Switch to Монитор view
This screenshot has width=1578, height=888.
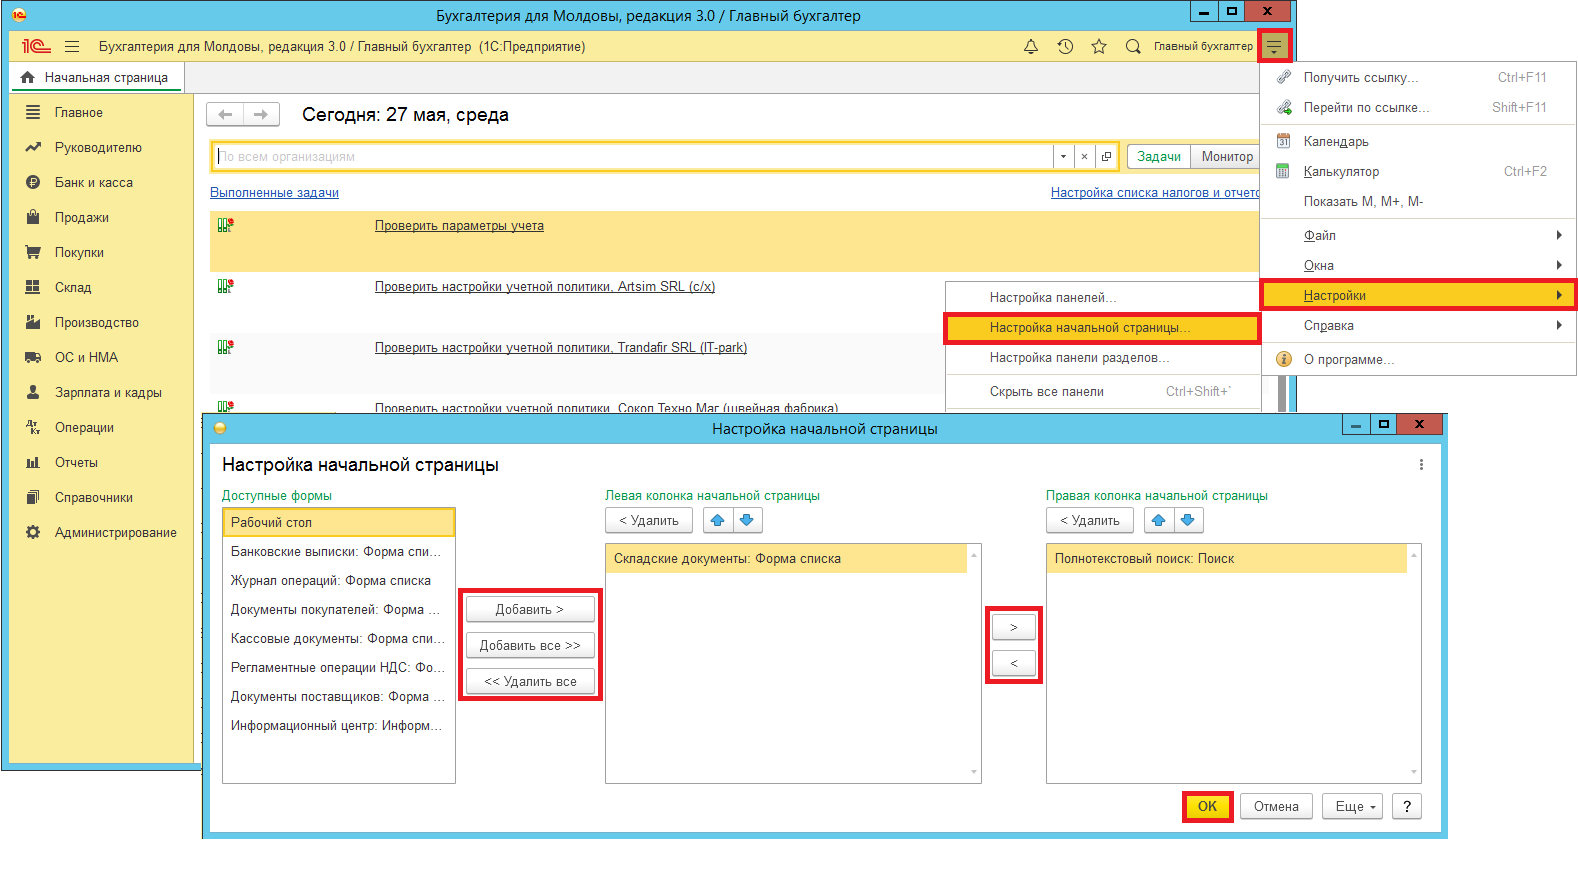point(1227,156)
